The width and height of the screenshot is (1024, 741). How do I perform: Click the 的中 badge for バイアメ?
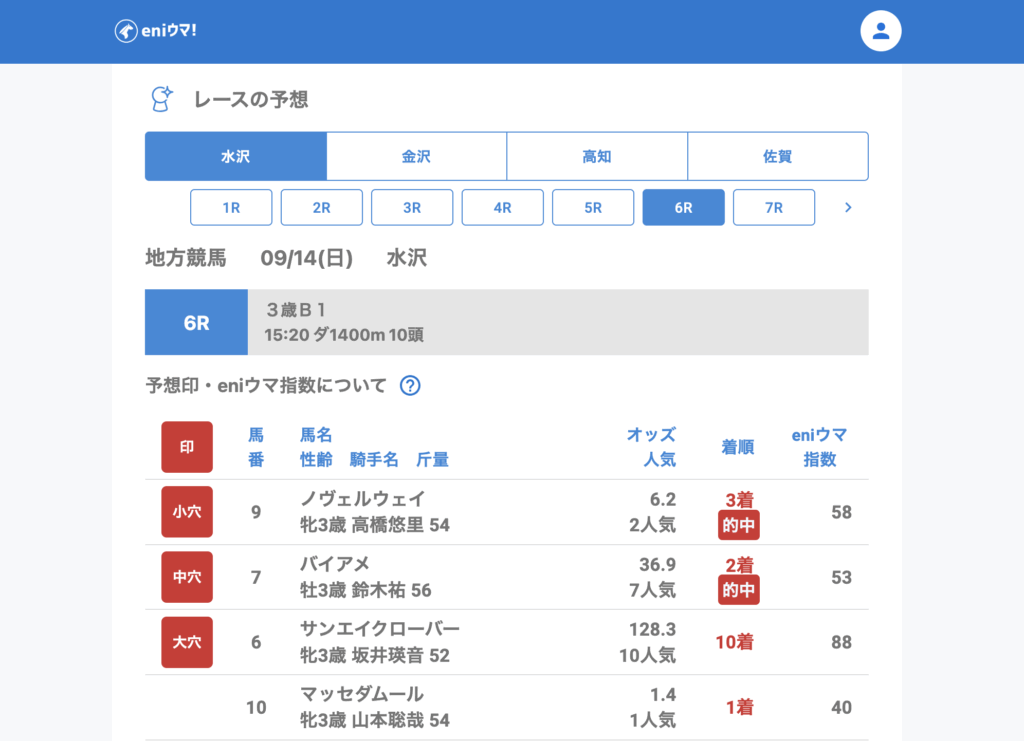click(x=738, y=590)
